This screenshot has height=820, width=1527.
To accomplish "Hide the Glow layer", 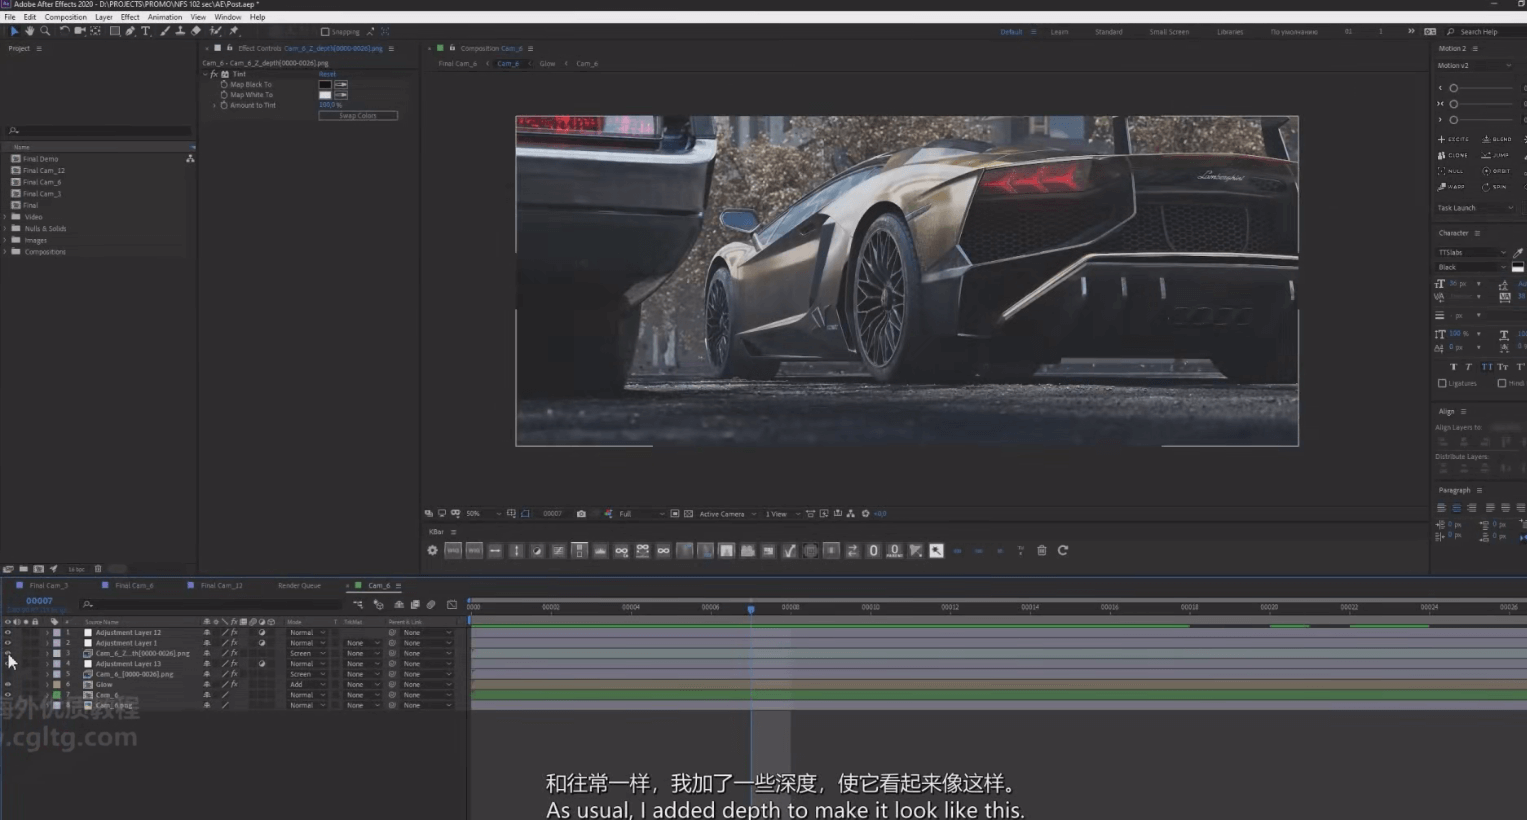I will [8, 684].
